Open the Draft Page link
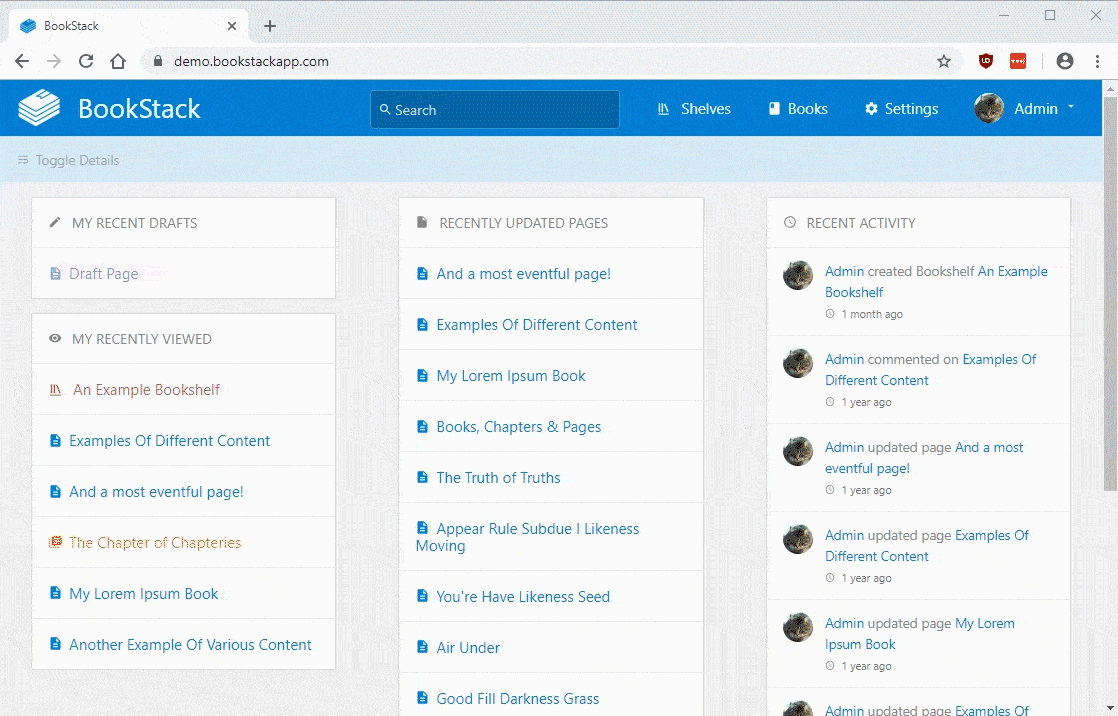The image size is (1118, 716). tap(103, 274)
